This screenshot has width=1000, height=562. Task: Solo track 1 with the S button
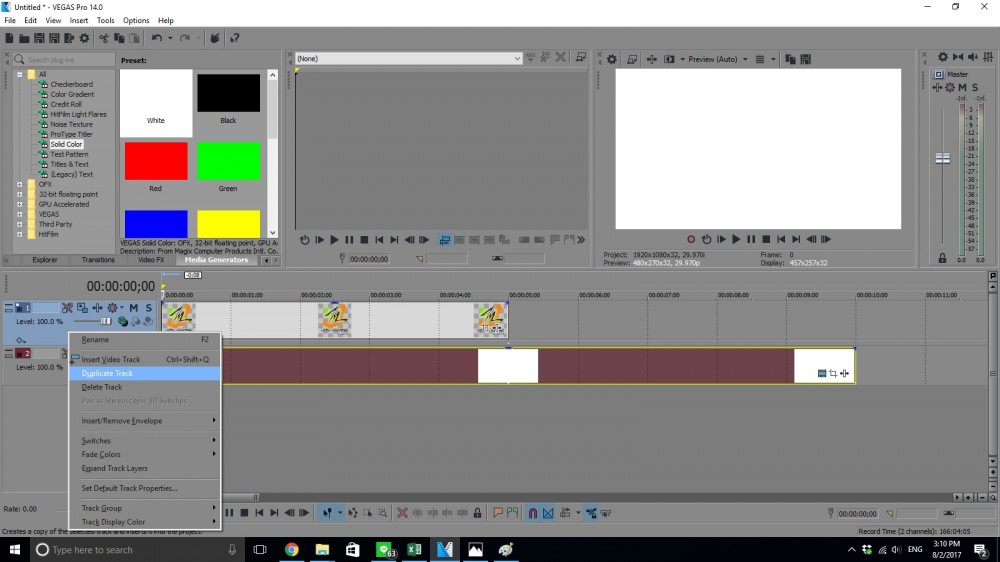tap(149, 308)
